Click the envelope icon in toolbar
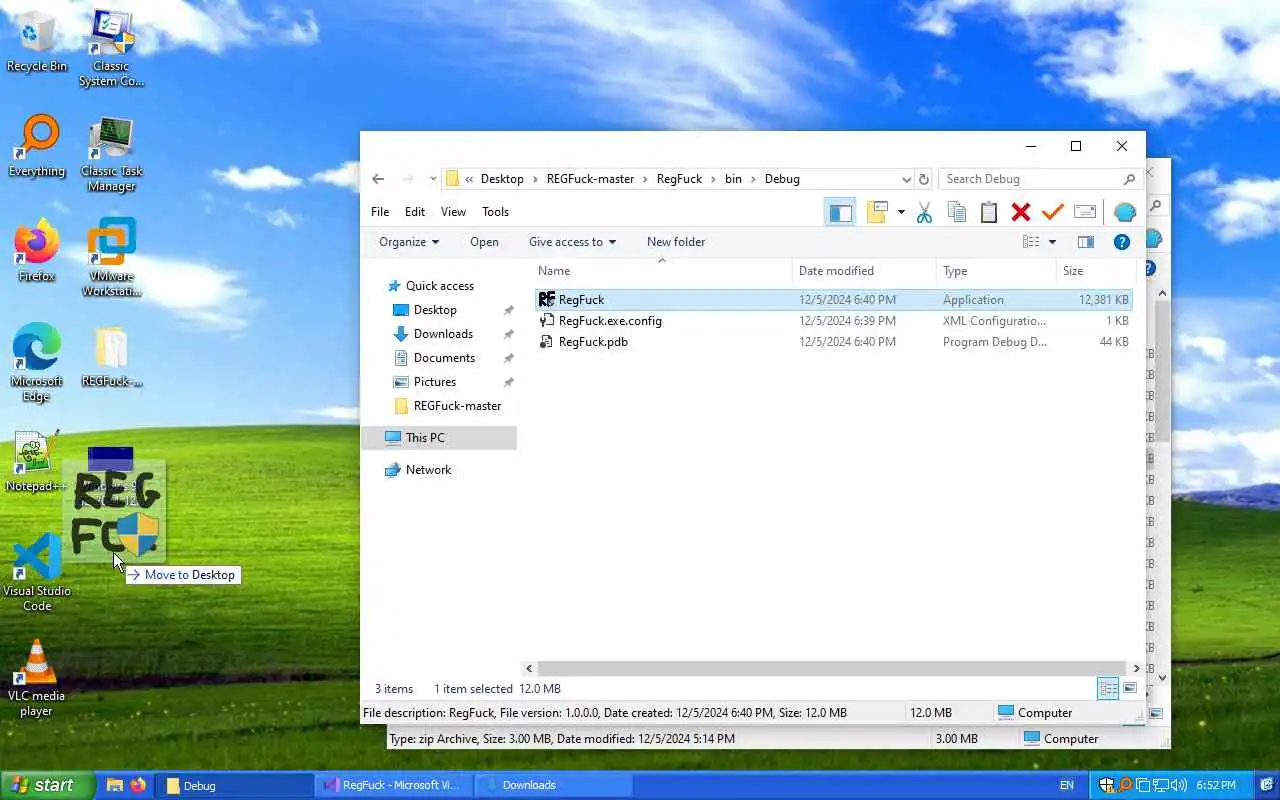1280x800 pixels. [1085, 212]
